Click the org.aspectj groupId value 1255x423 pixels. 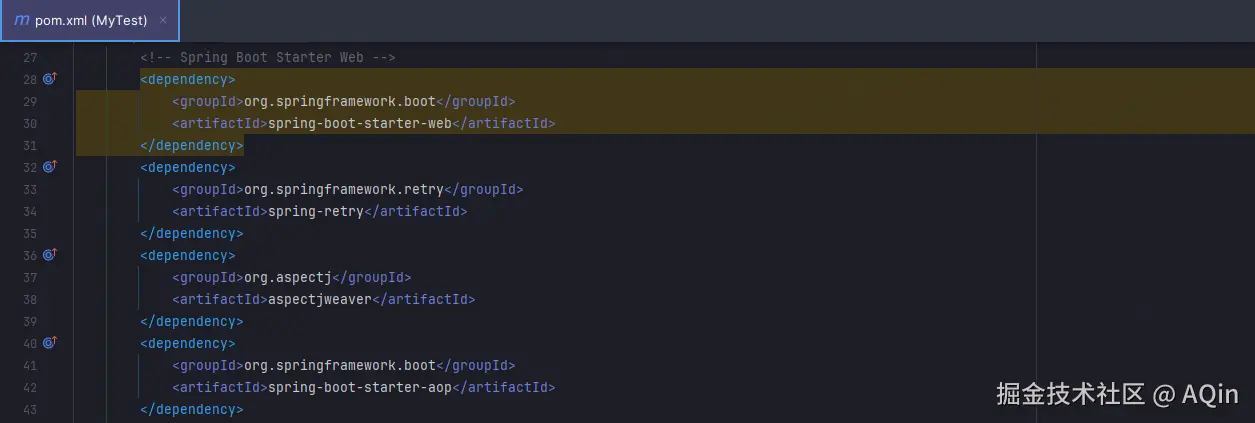click(x=287, y=278)
